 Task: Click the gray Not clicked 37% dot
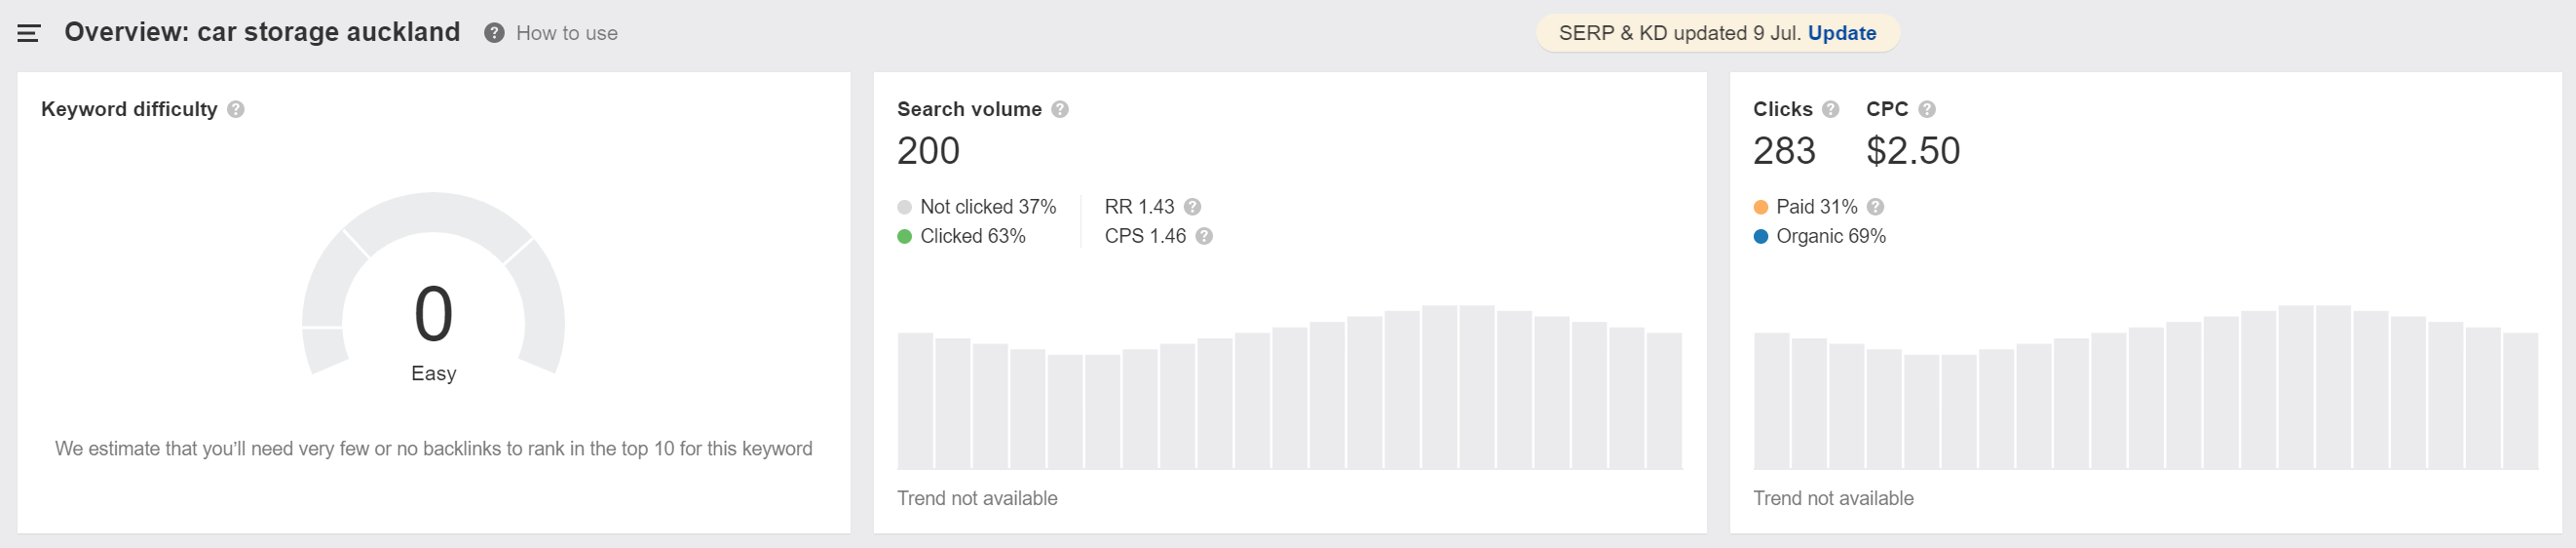tap(905, 207)
